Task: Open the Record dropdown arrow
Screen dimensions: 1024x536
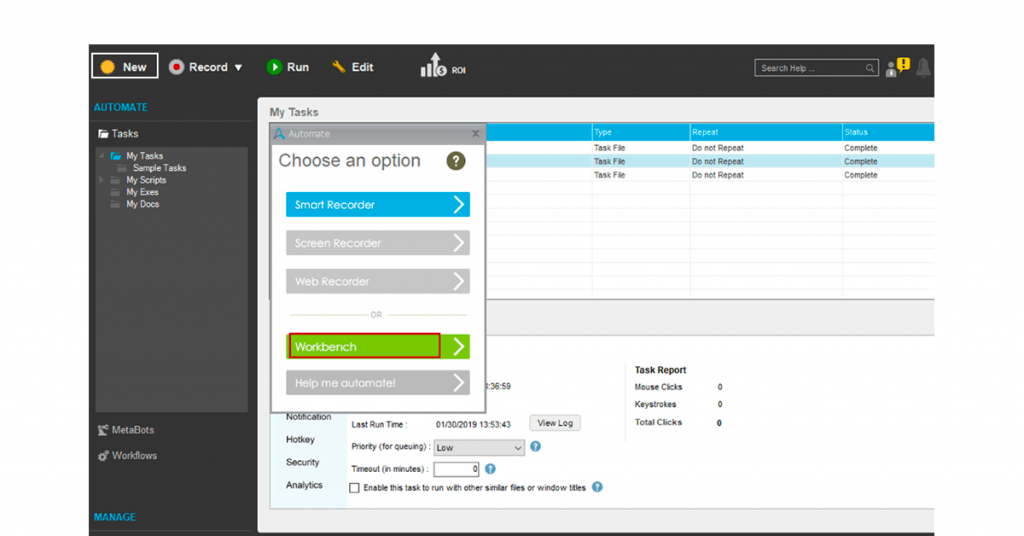Action: click(238, 67)
